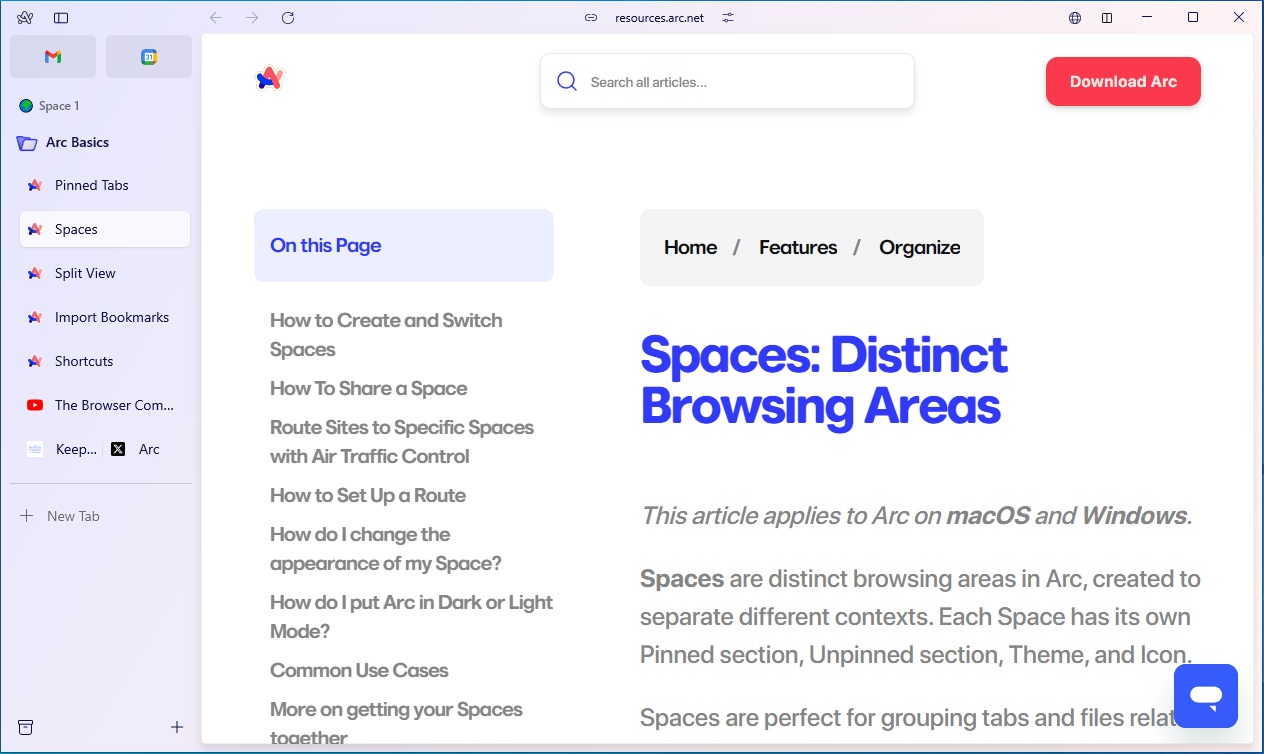
Task: Switch to the Split View tab
Action: pos(105,273)
